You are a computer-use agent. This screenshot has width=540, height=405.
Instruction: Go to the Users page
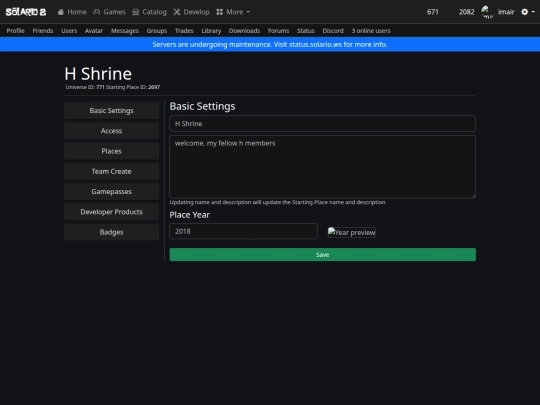[x=69, y=31]
